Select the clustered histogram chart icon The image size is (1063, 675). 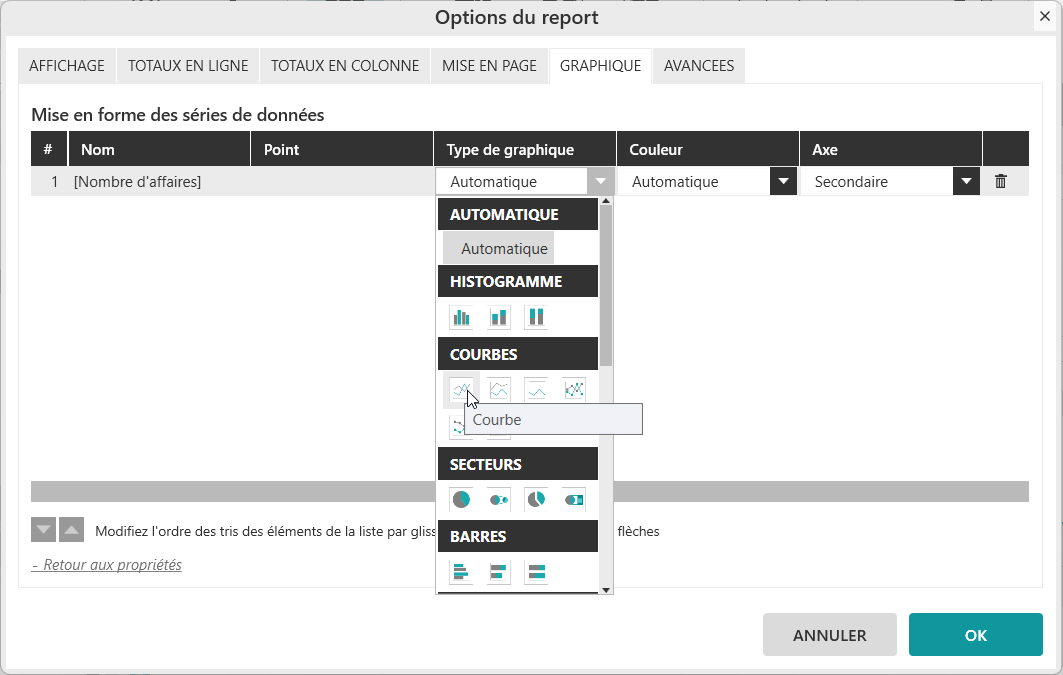pos(461,318)
